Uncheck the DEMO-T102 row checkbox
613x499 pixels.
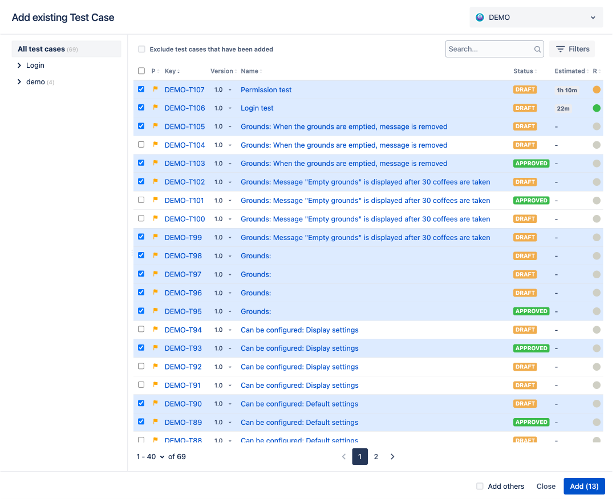141,182
